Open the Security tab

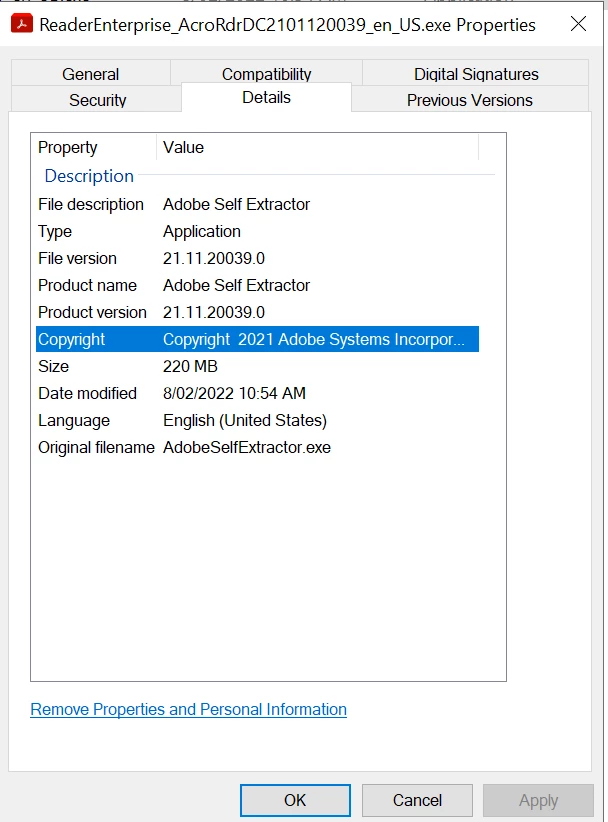pos(97,100)
